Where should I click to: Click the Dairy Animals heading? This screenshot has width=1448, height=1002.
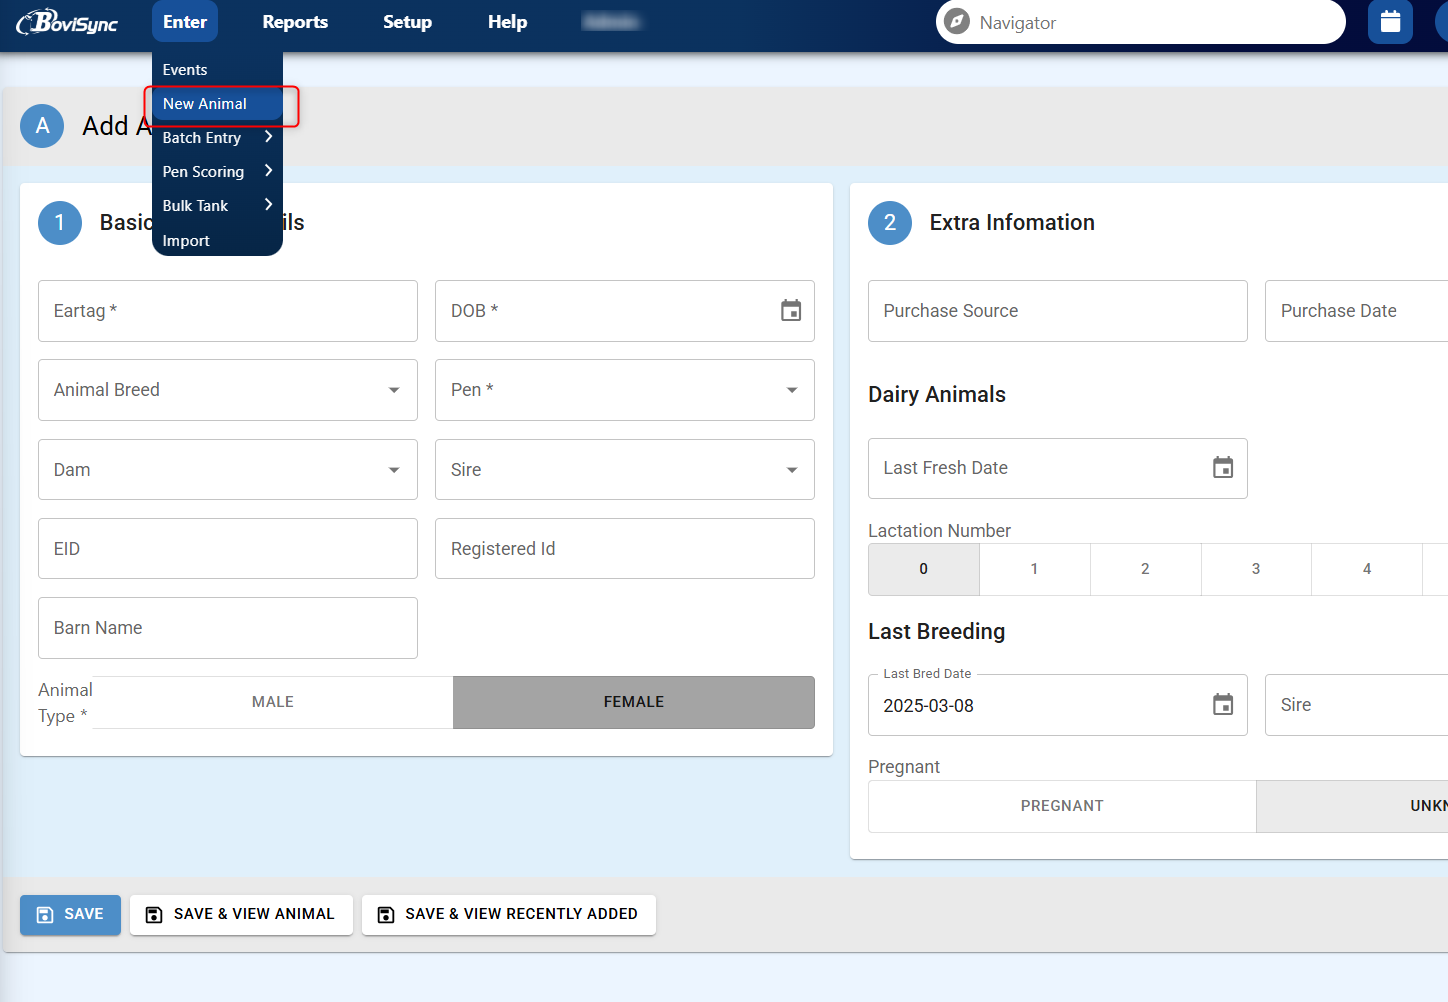click(x=937, y=394)
